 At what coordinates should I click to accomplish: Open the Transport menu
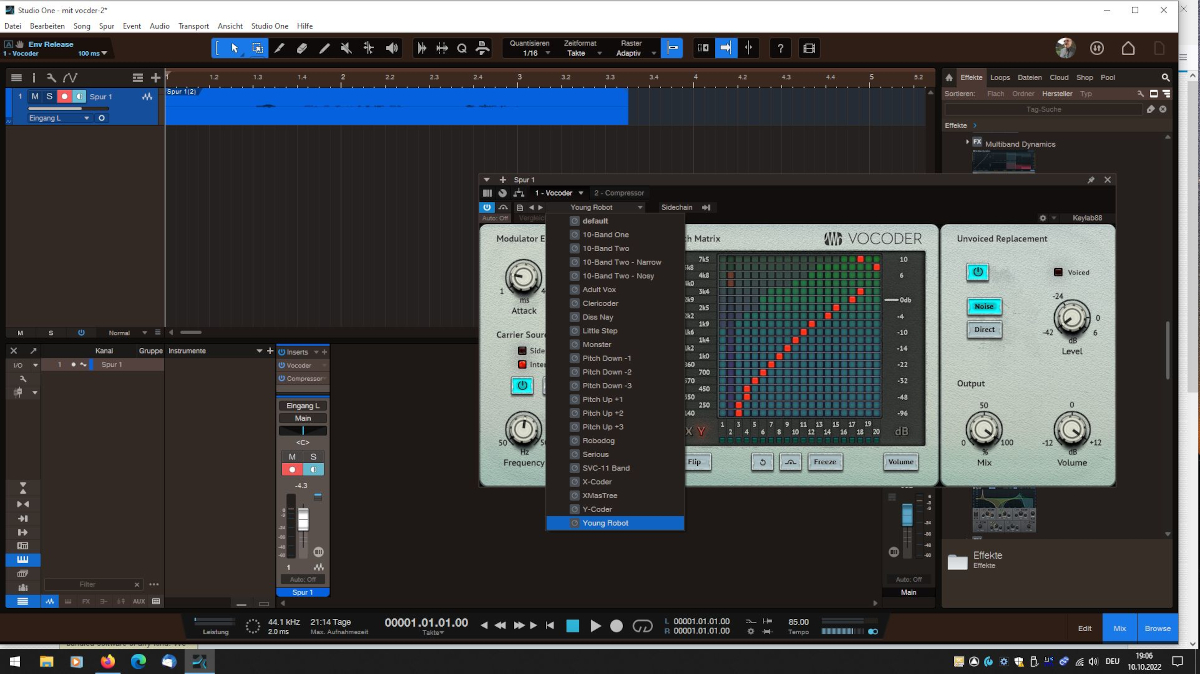(x=193, y=26)
